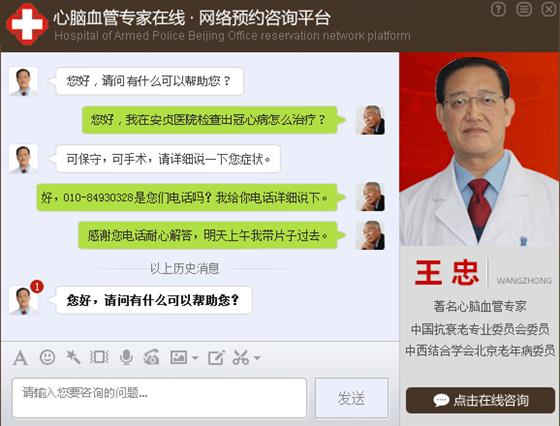560x426 pixels.
Task: Click the magic wand effects icon
Action: pos(73,357)
